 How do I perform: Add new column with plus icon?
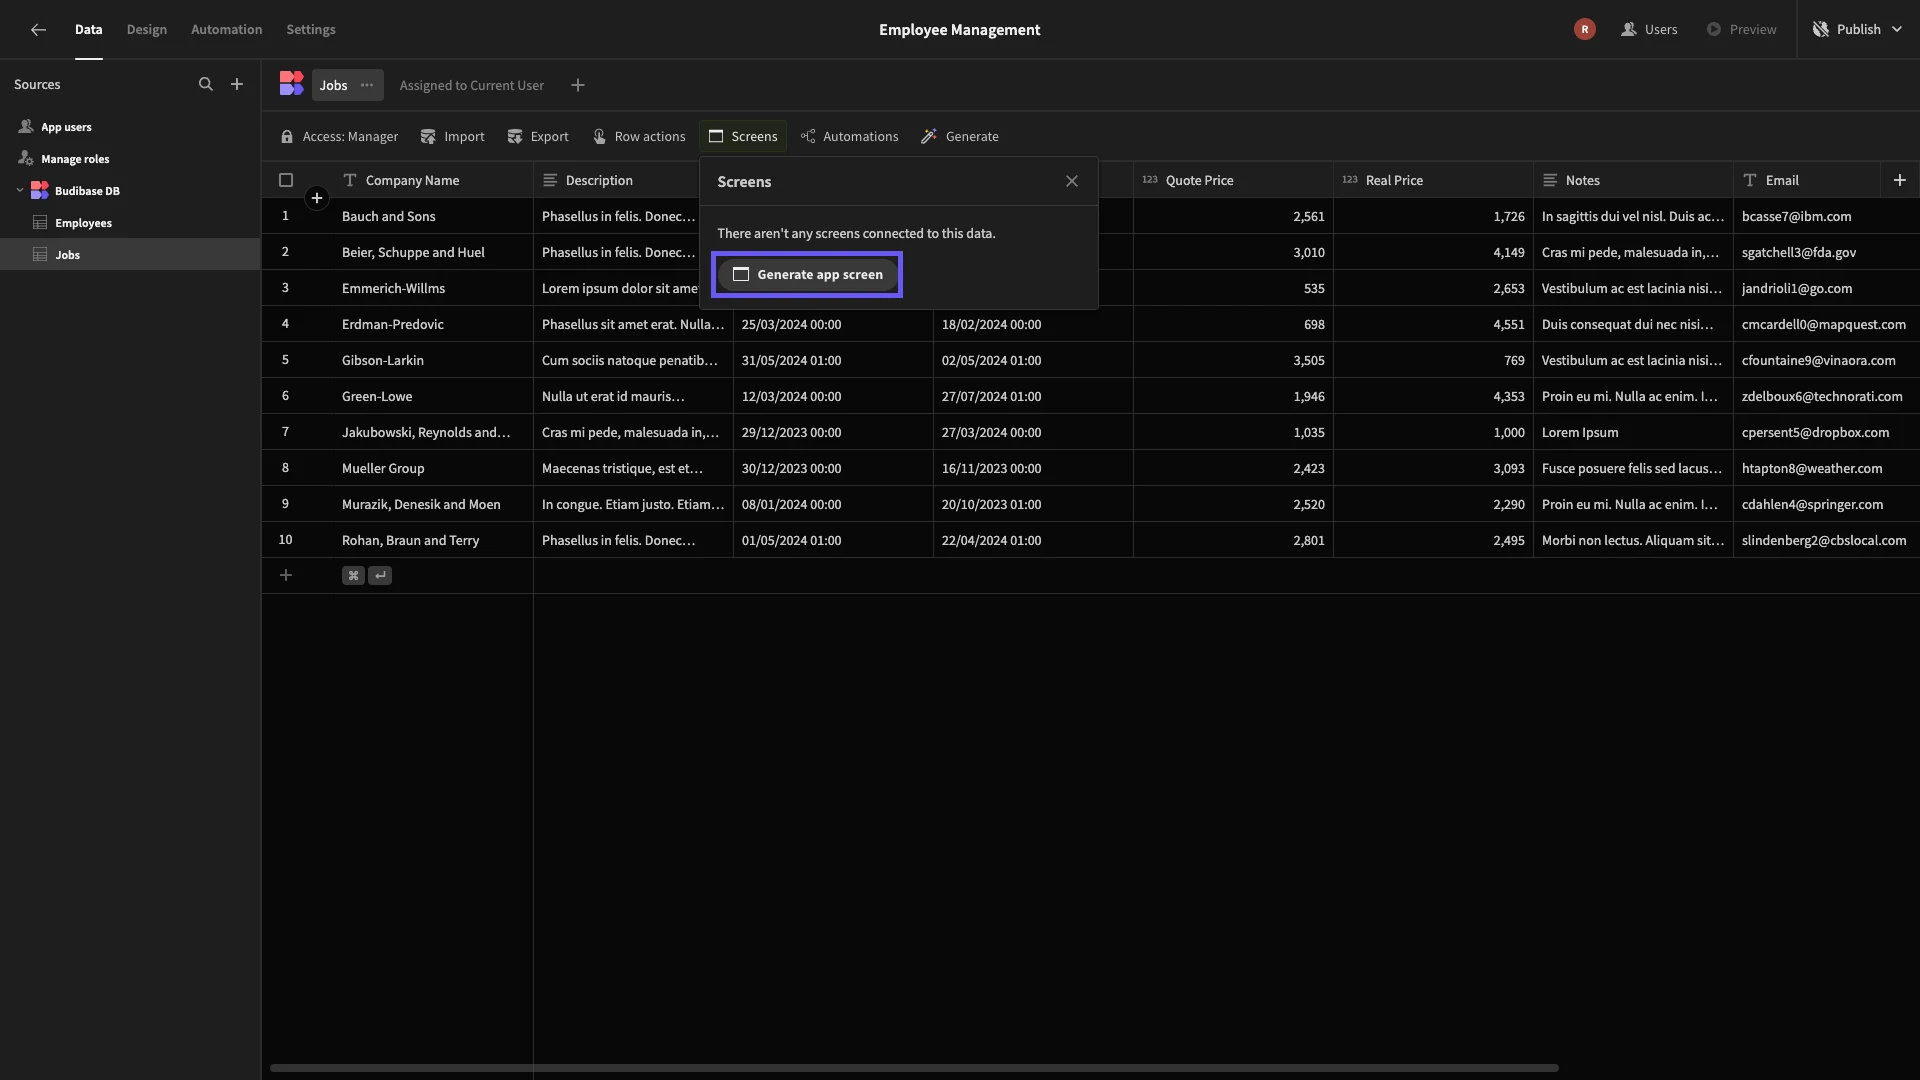[x=1899, y=181]
